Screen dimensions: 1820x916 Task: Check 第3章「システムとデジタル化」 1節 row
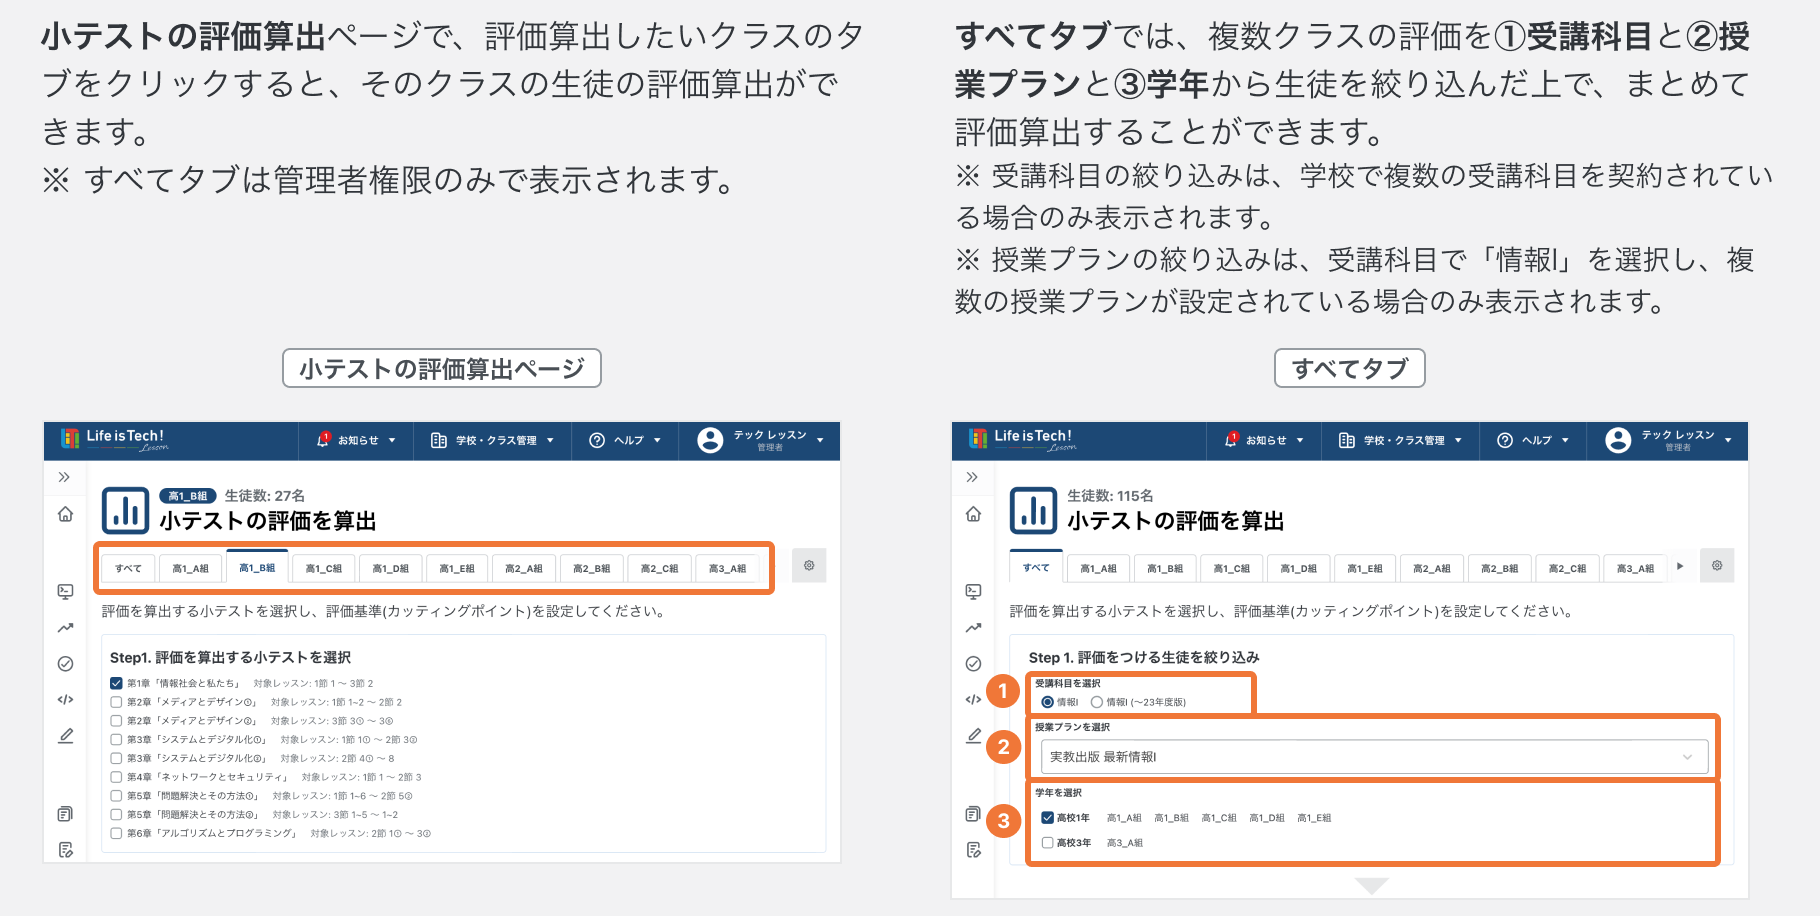click(x=116, y=740)
